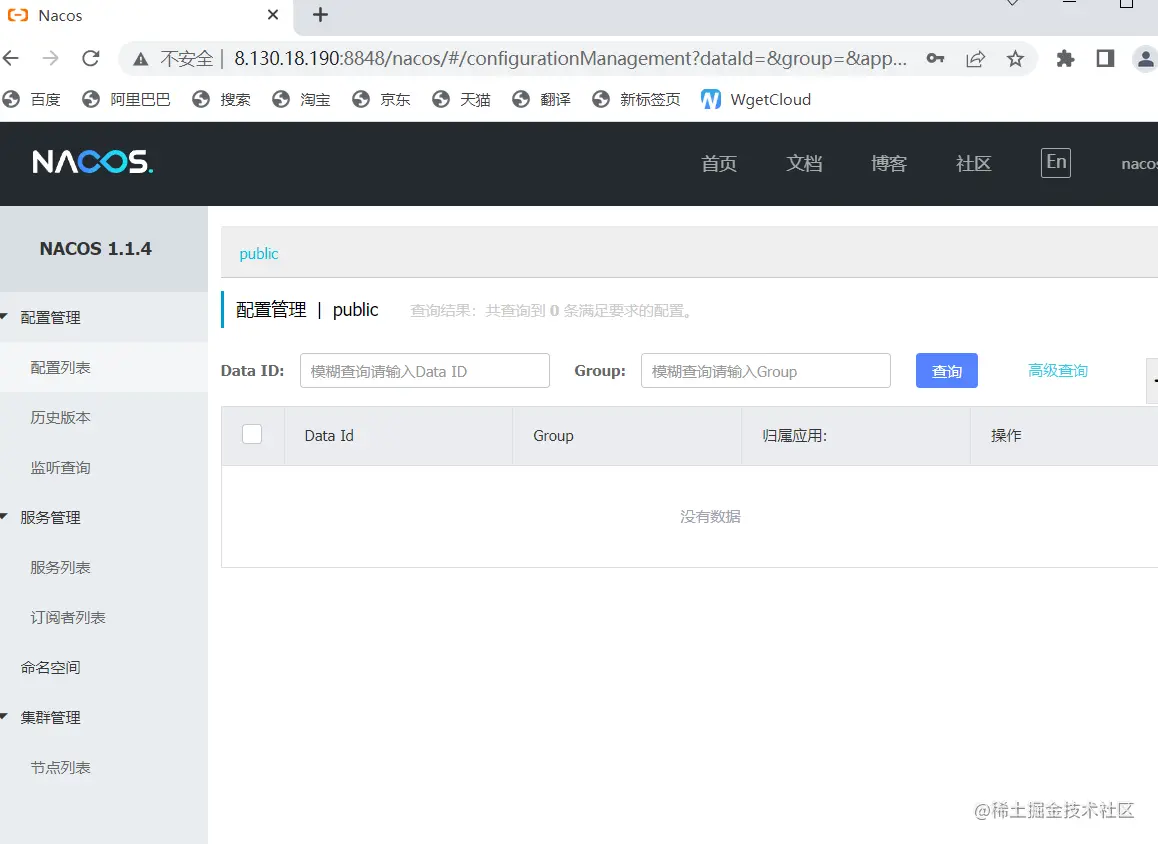Open 社区 in Nacos header
Viewport: 1158px width, 844px height.
(x=973, y=163)
